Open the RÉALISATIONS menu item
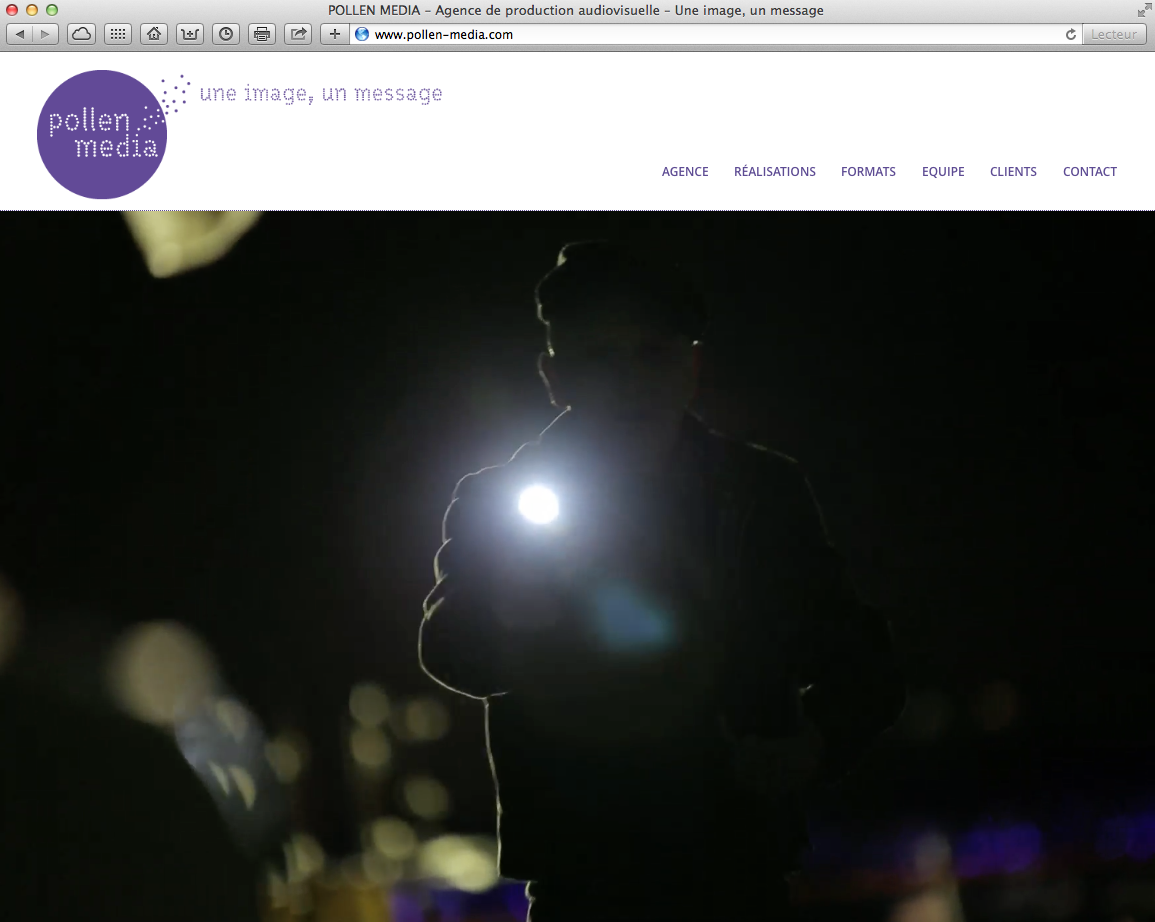The width and height of the screenshot is (1155, 922). pyautogui.click(x=775, y=172)
